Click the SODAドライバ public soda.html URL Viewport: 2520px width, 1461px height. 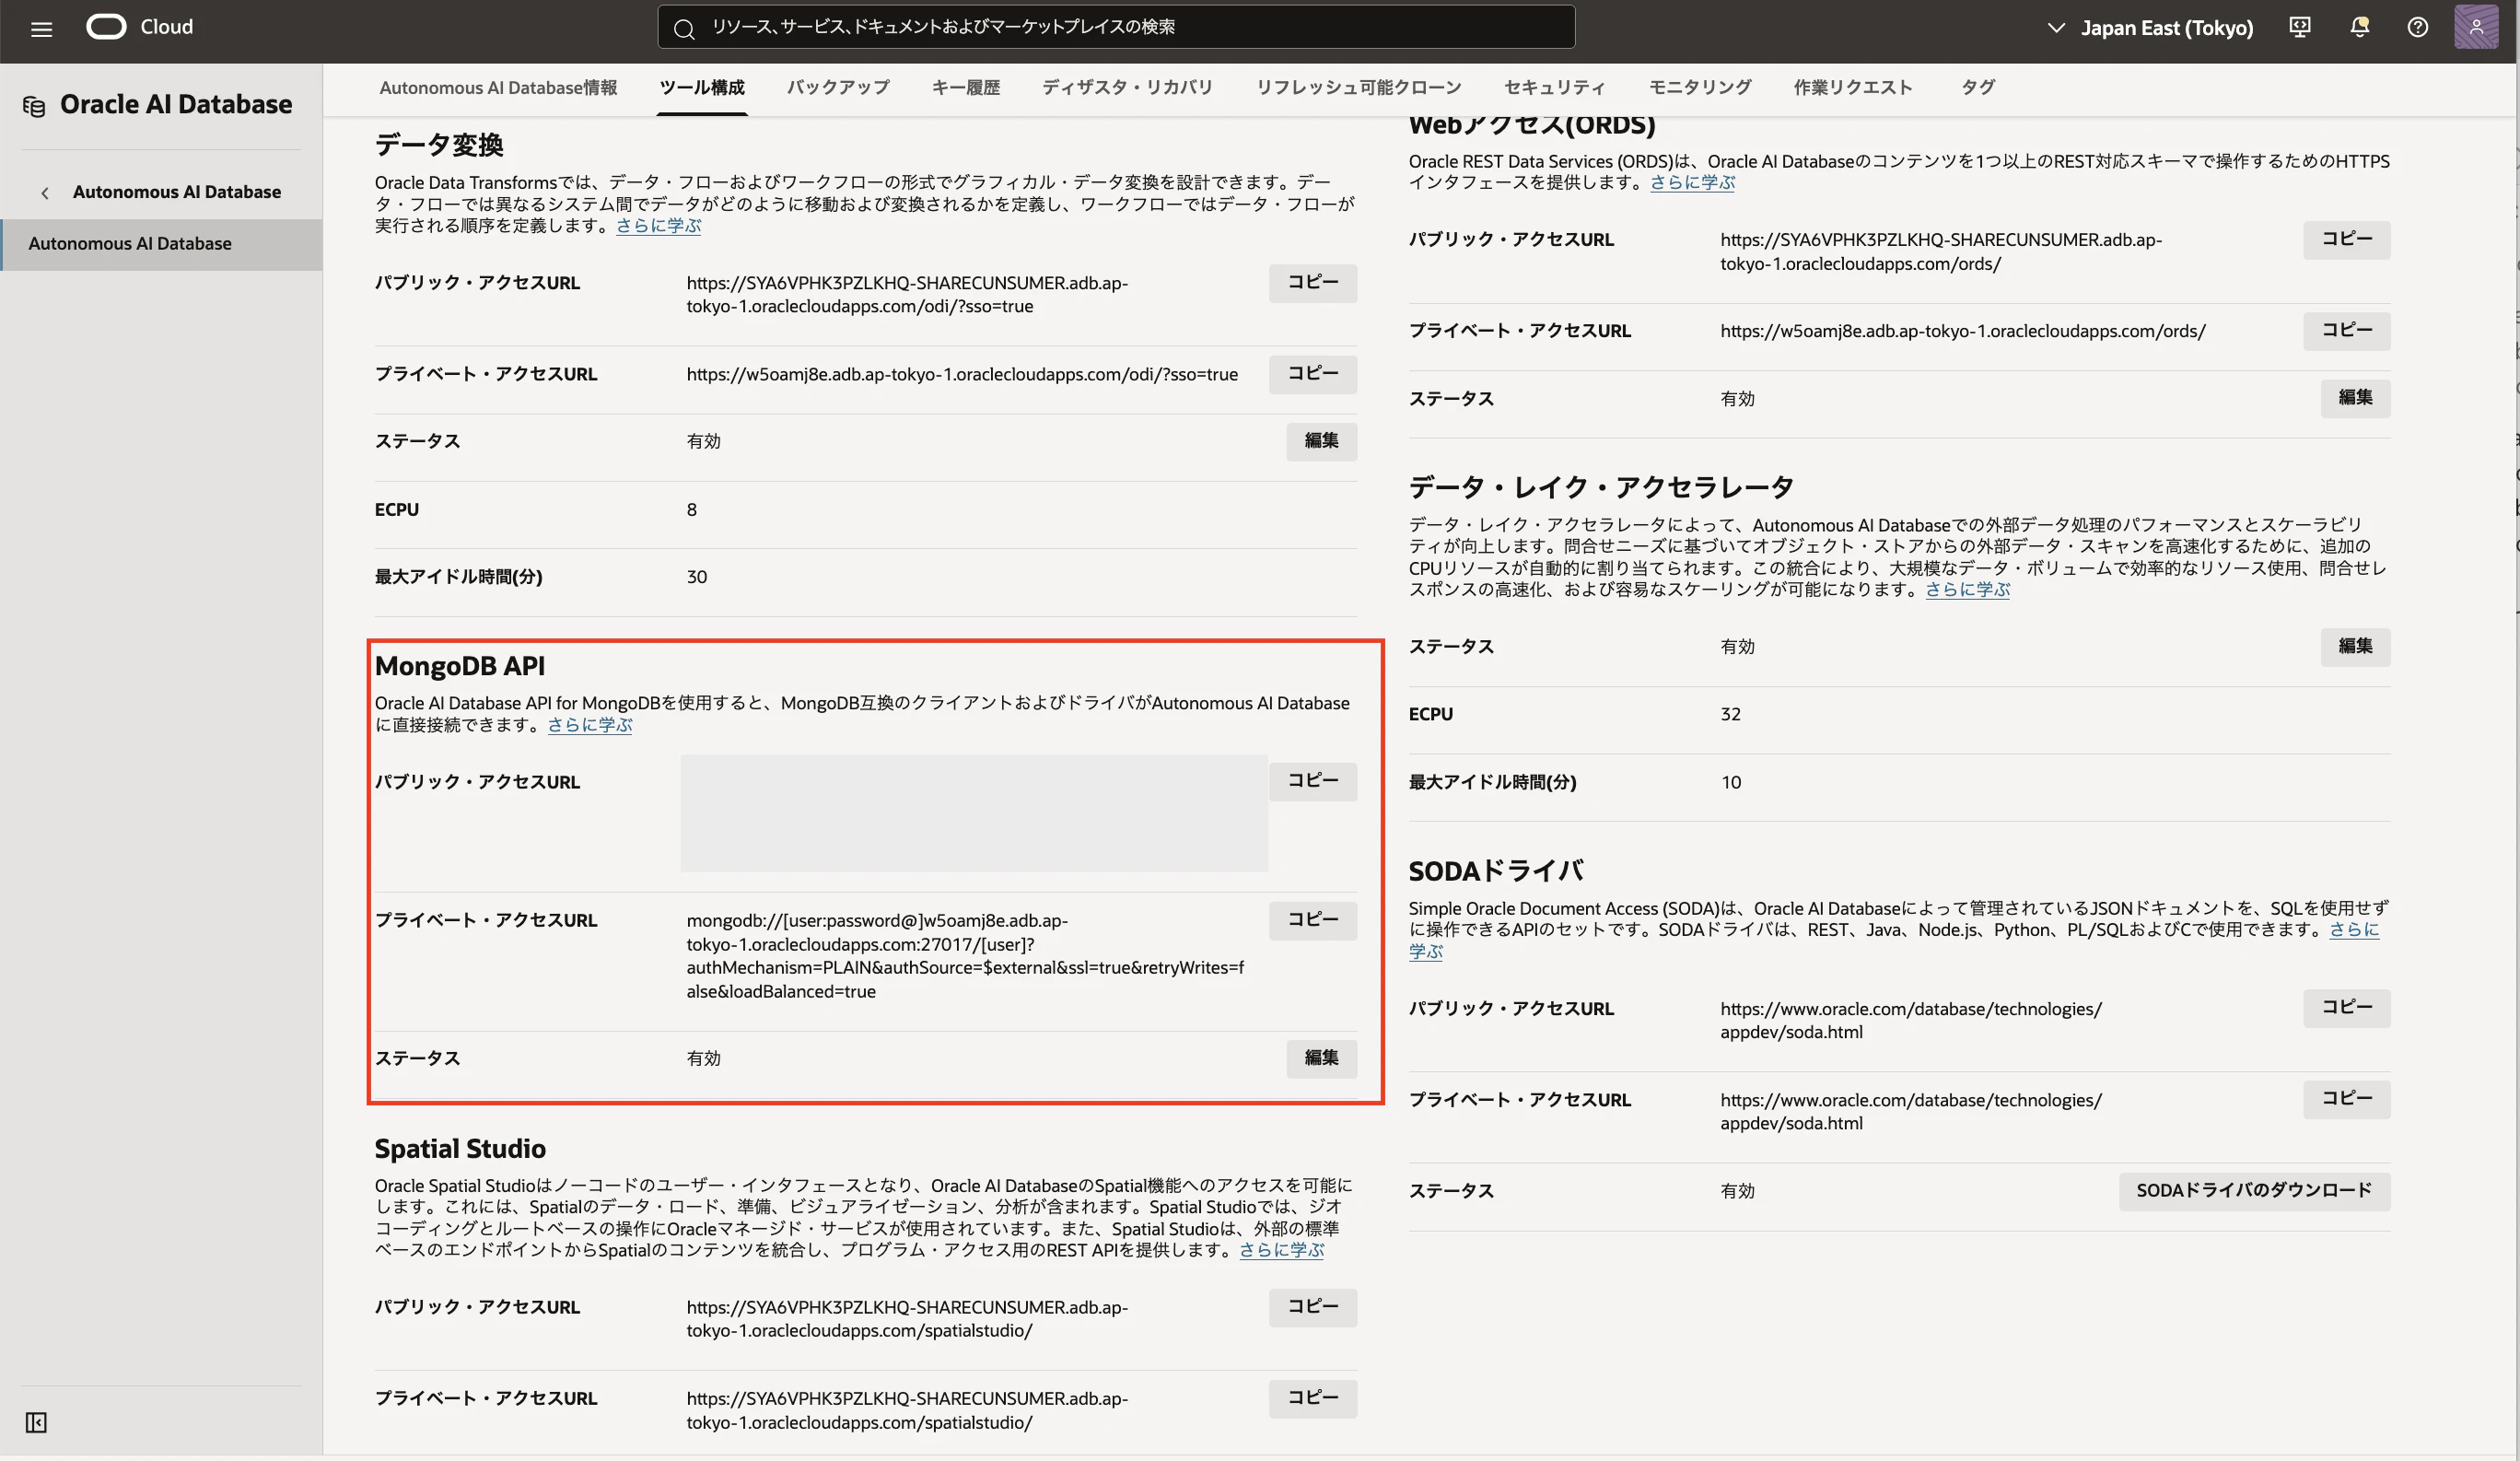tap(1911, 1021)
